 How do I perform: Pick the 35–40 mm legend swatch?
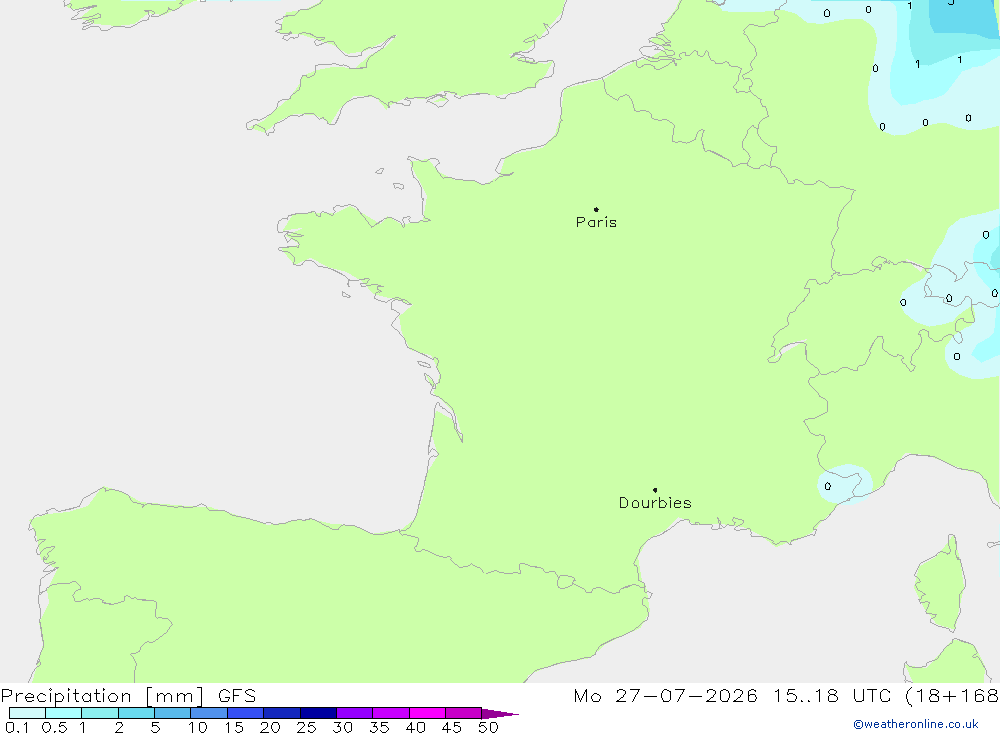(390, 713)
